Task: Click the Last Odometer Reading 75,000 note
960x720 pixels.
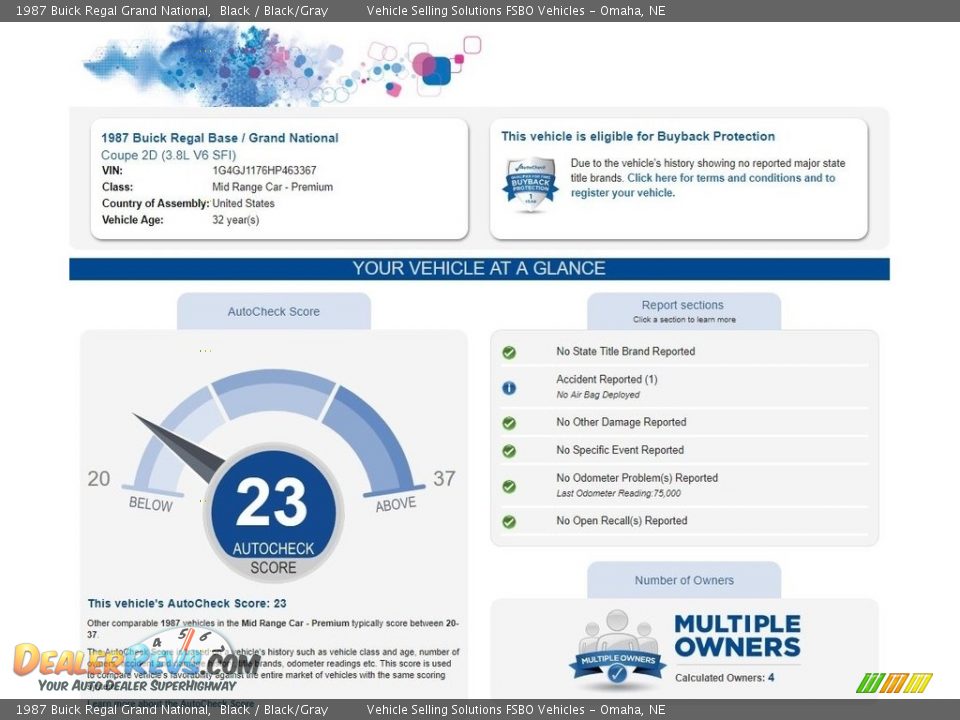Action: tap(618, 493)
